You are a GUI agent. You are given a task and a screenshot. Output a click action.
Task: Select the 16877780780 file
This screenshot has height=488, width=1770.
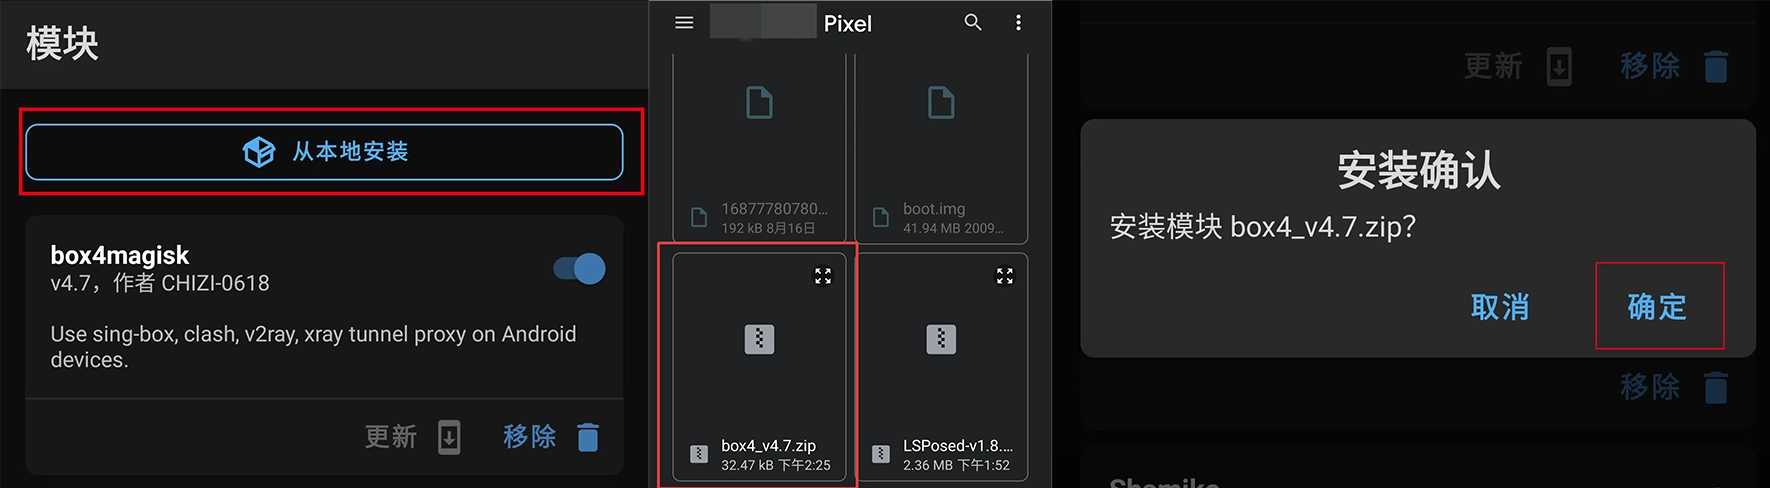[759, 148]
